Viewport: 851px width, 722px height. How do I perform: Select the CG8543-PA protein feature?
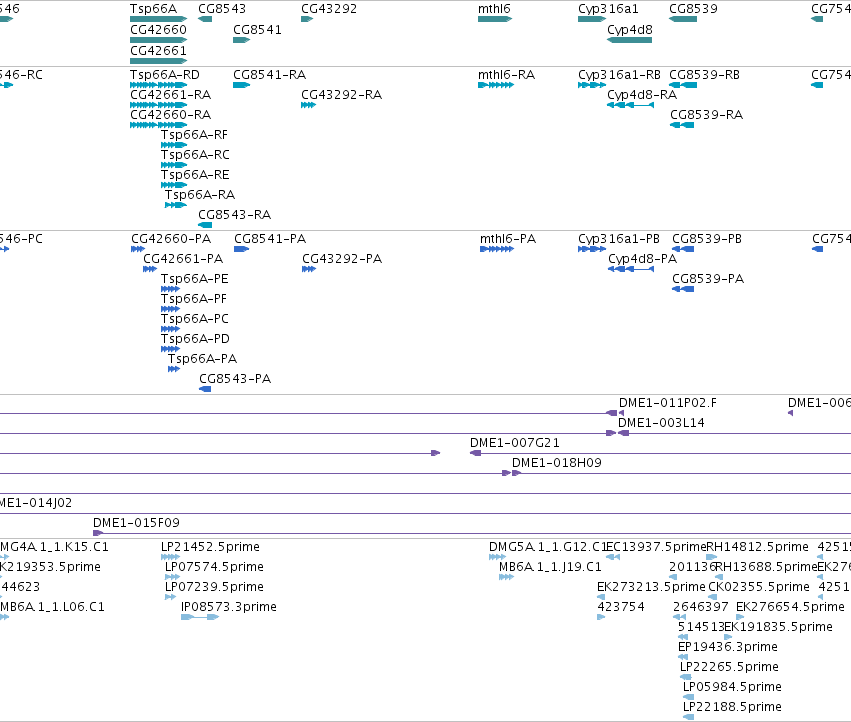tap(205, 389)
